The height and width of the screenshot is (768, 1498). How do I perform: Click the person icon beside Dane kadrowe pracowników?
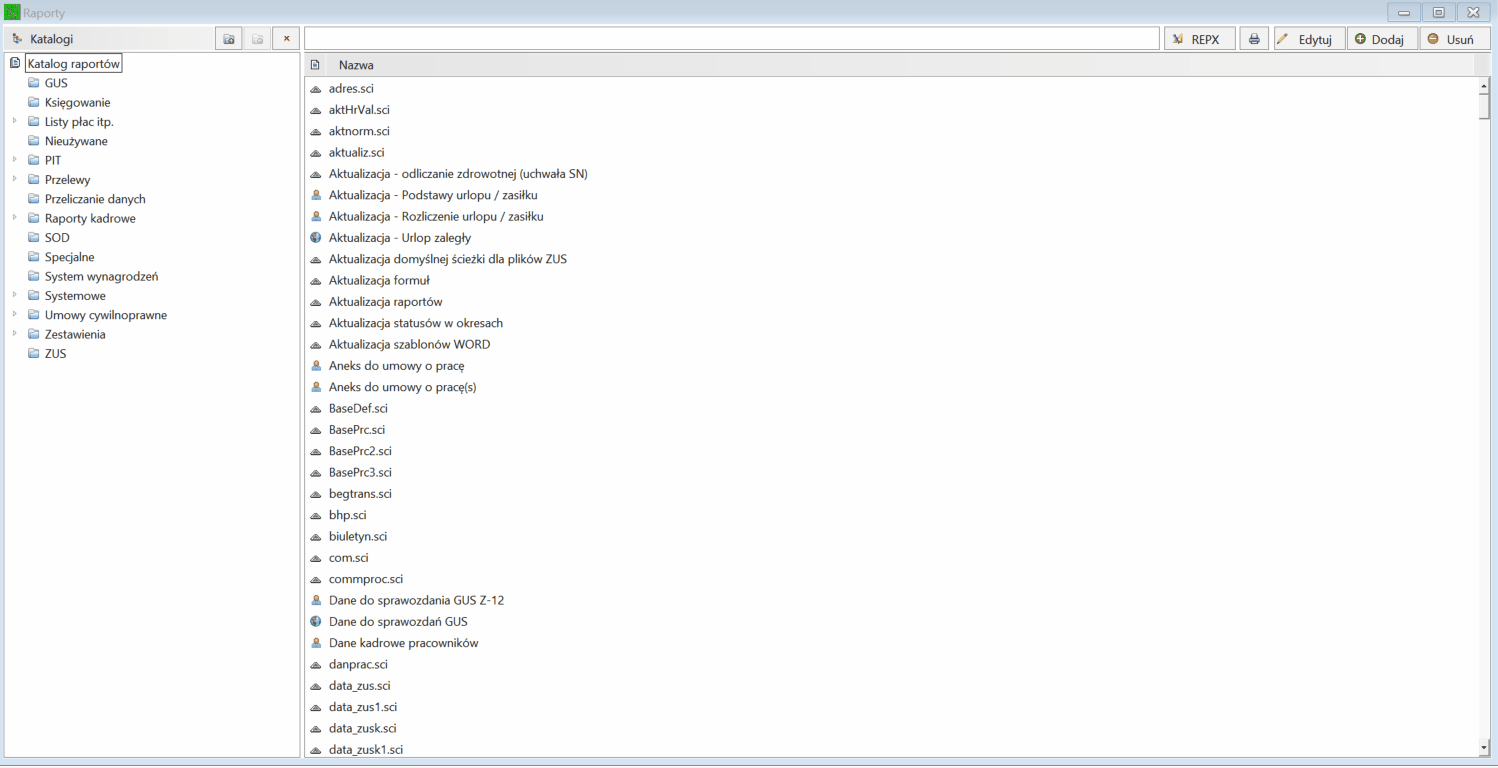(x=316, y=643)
